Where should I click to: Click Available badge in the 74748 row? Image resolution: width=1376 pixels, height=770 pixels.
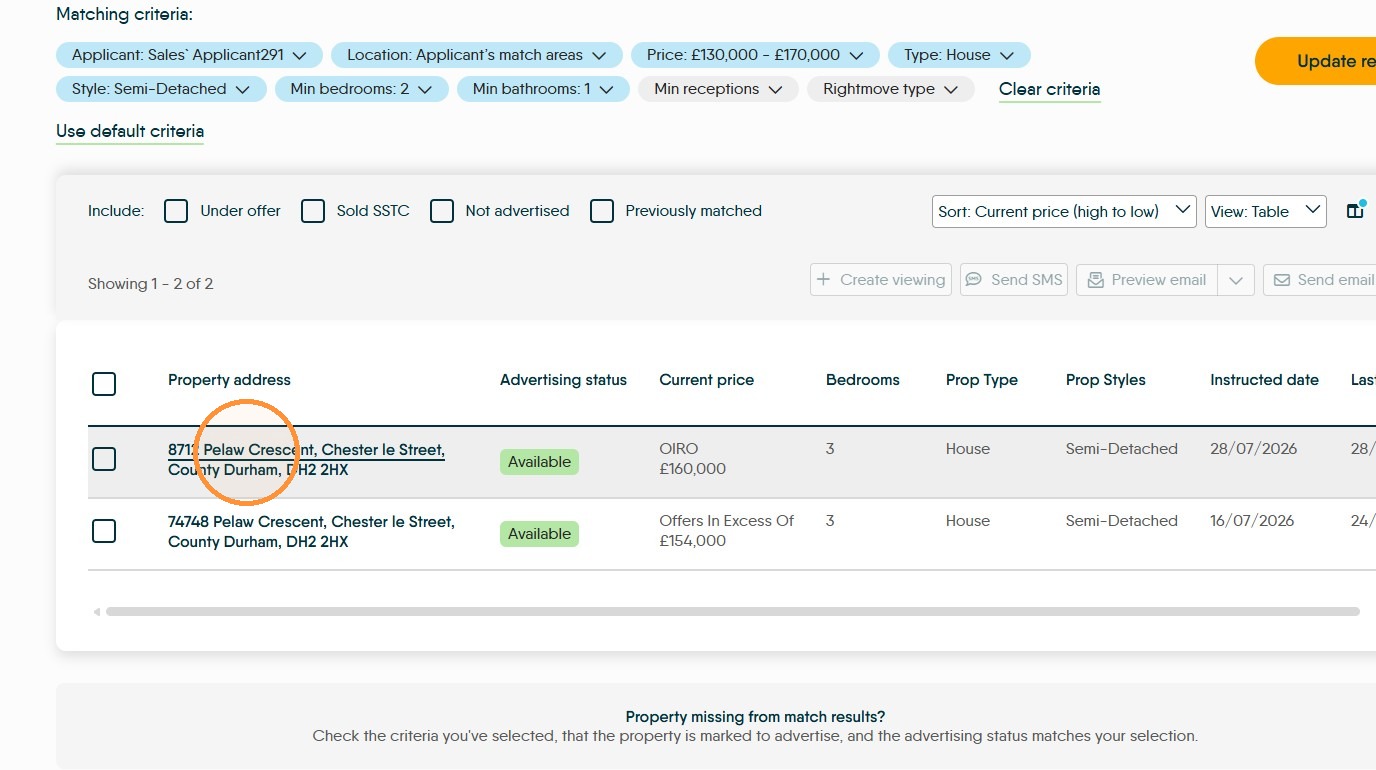(x=539, y=534)
